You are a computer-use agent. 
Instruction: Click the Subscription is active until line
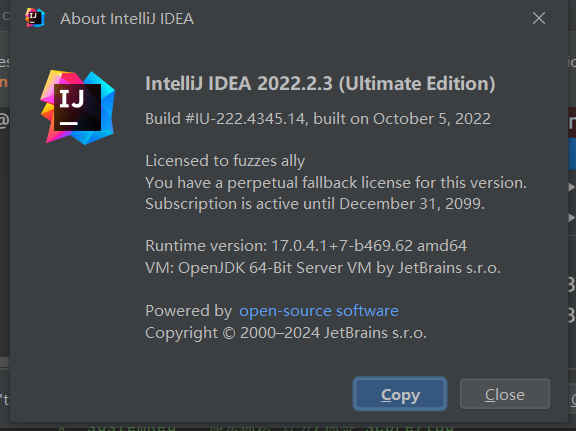point(315,204)
